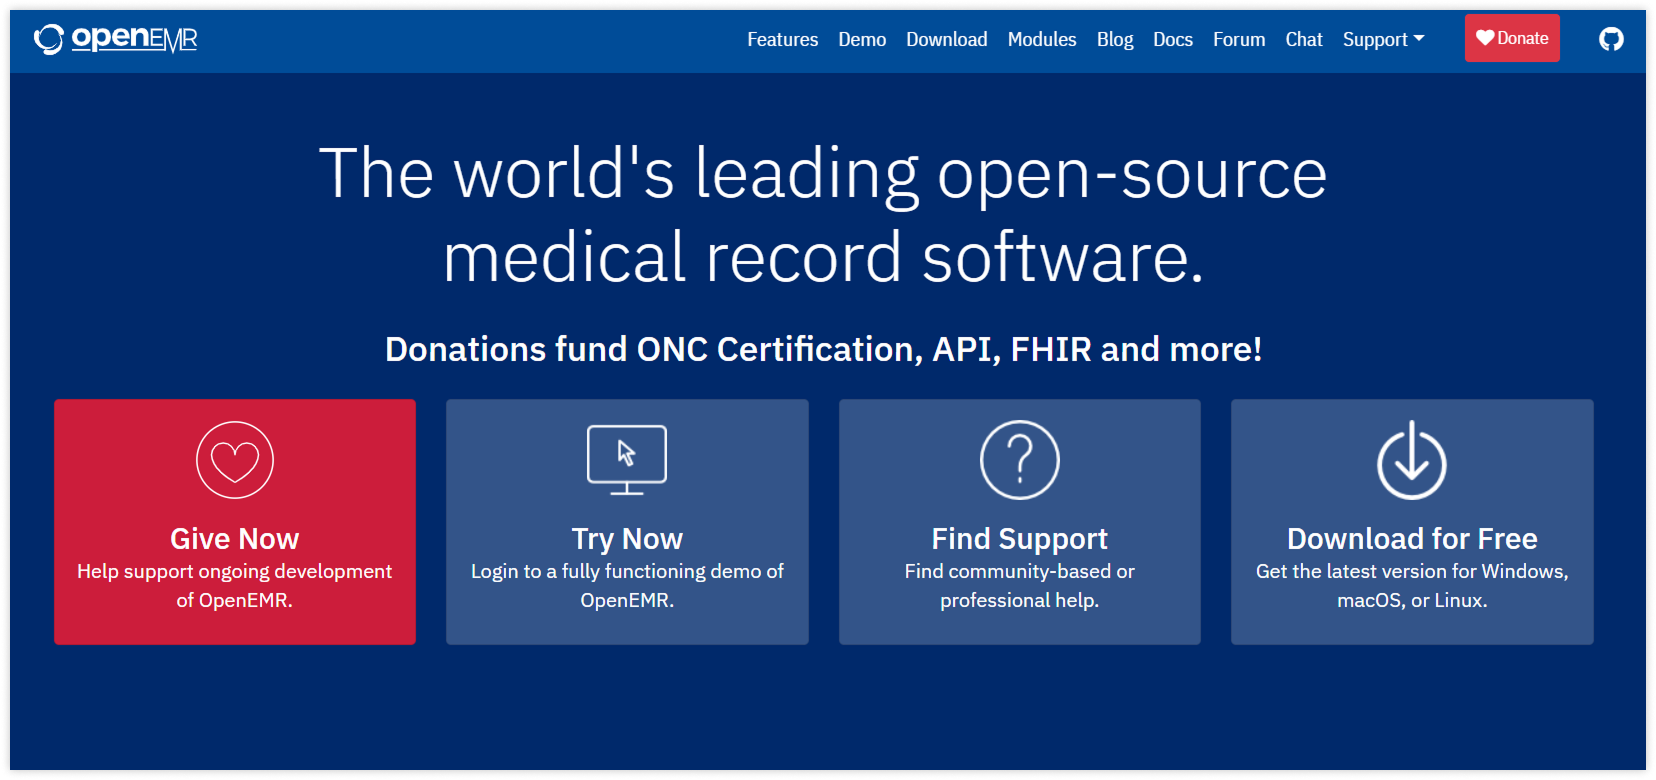Click the heart icon in the Give Now card

tap(235, 460)
